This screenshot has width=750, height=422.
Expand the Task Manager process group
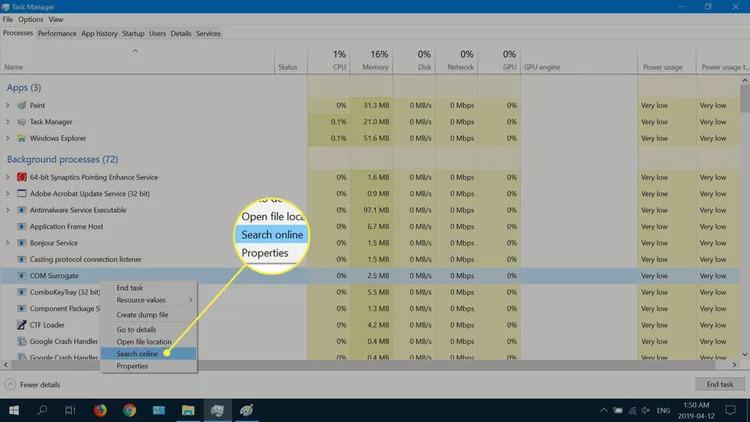(x=8, y=122)
